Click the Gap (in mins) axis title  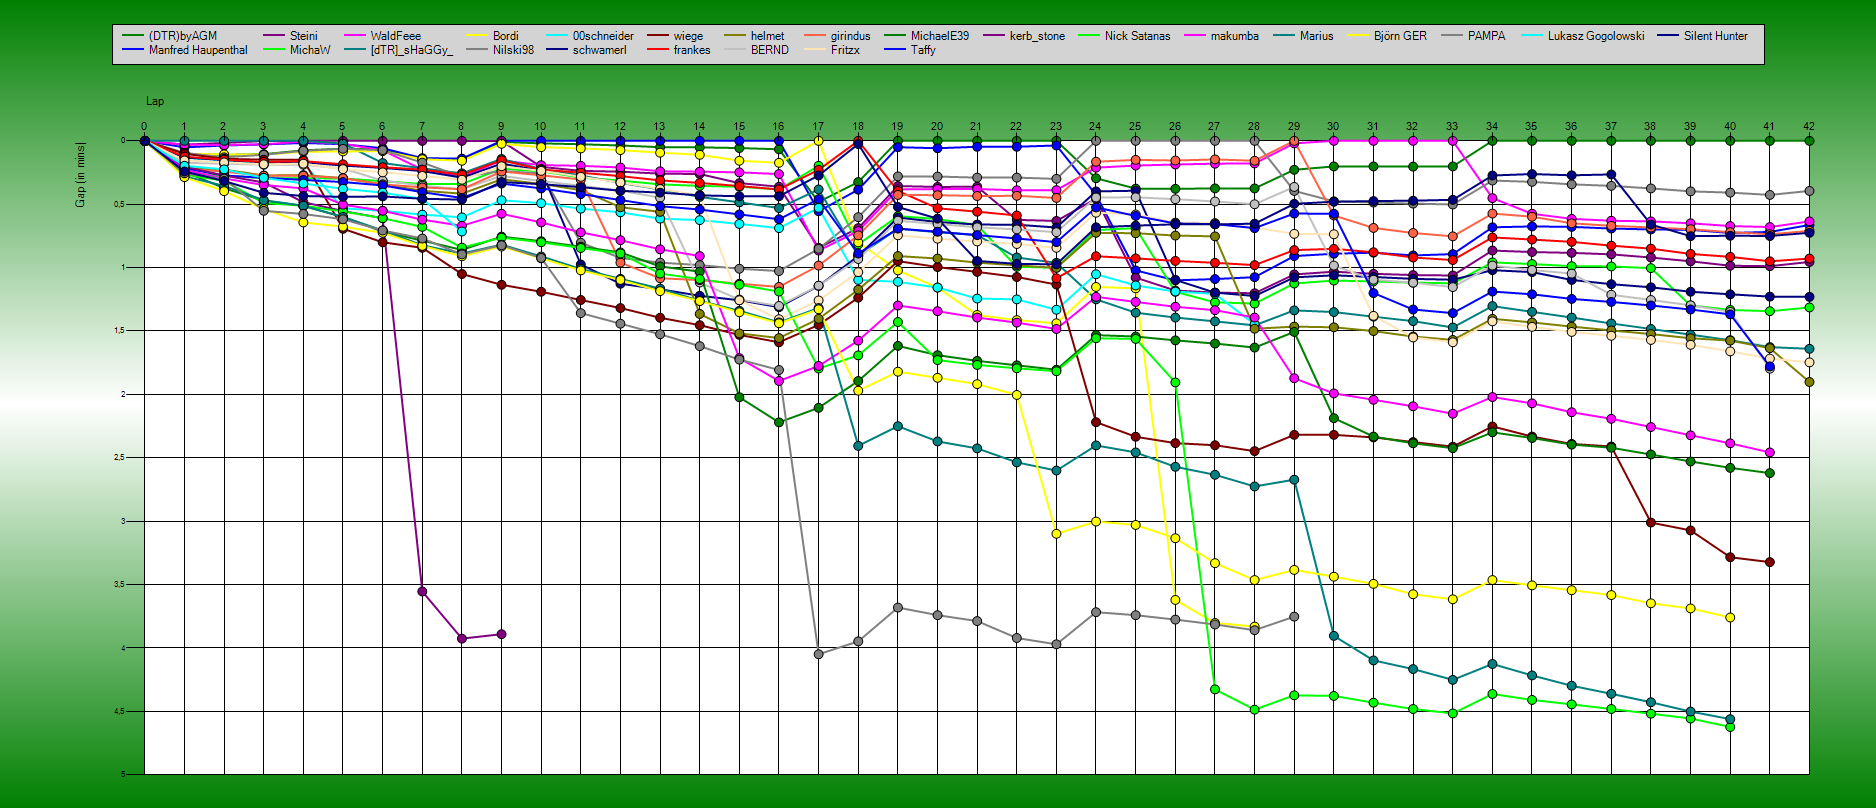pos(80,175)
